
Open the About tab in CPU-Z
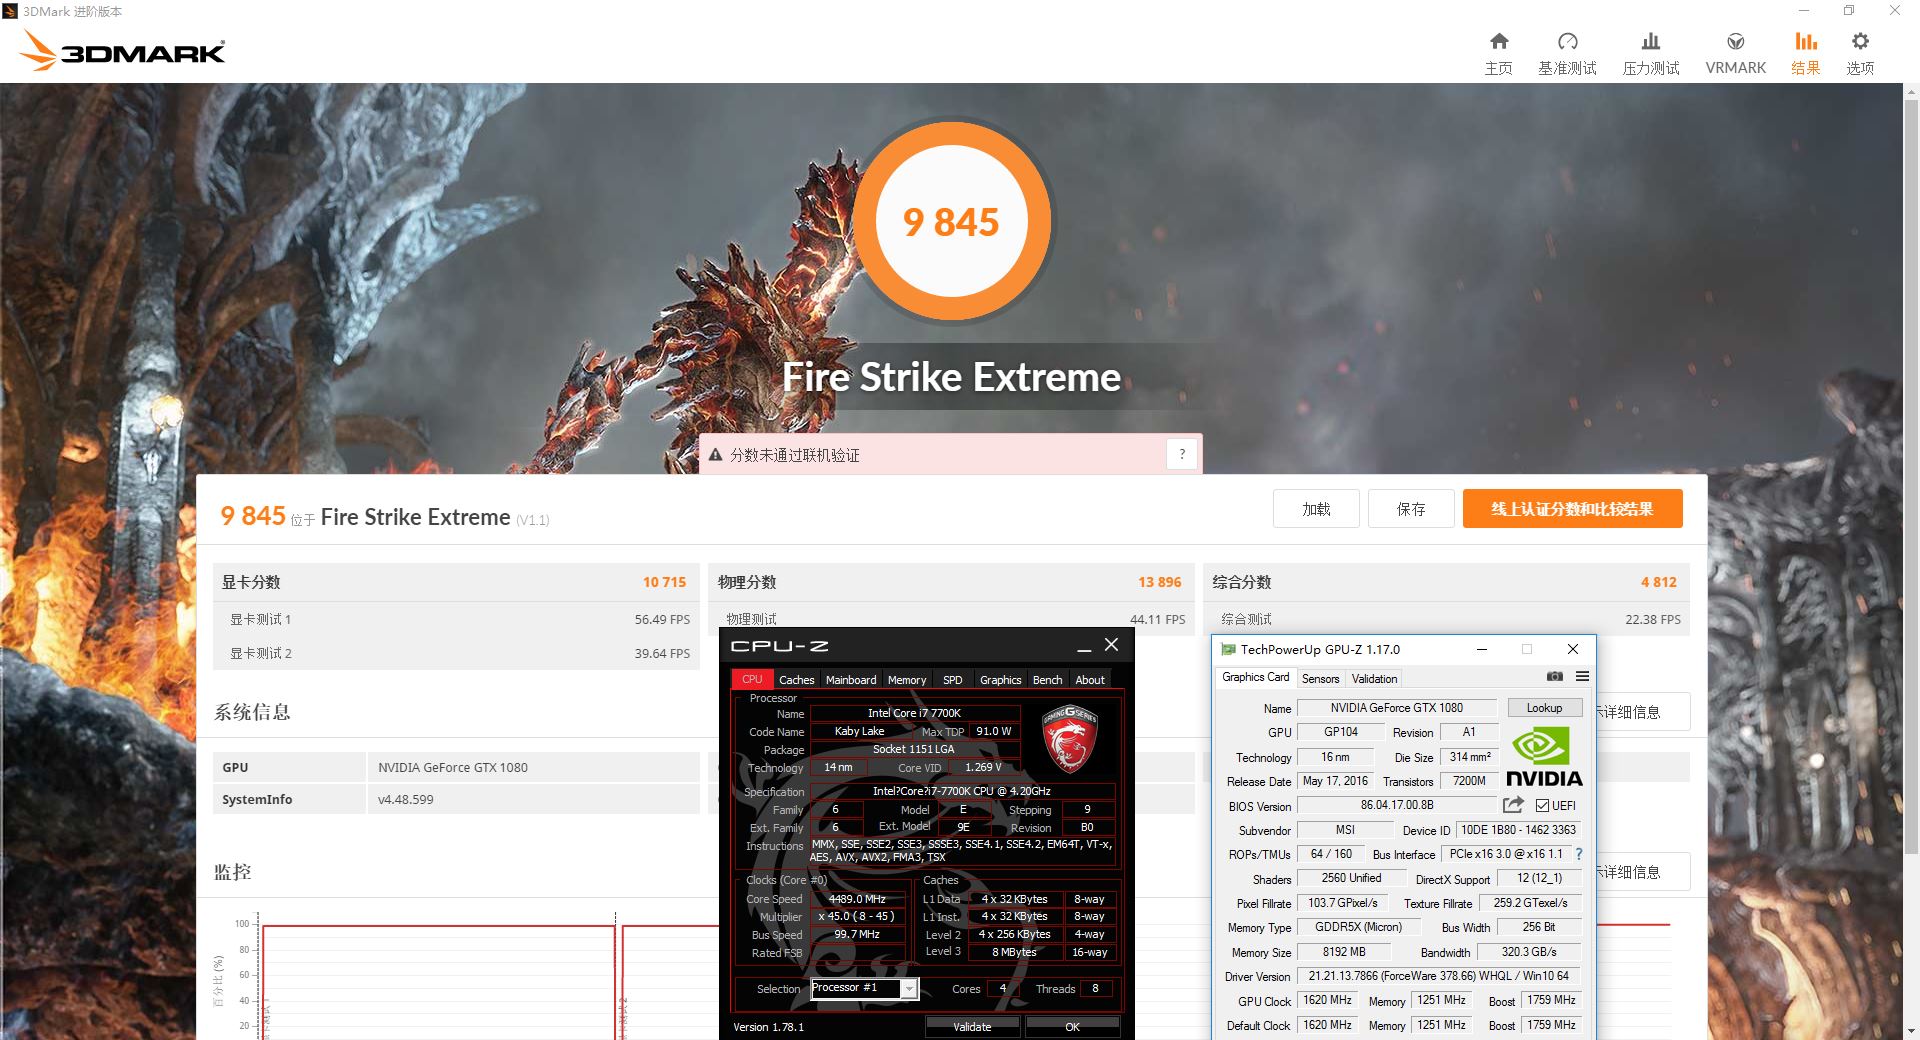click(1090, 679)
